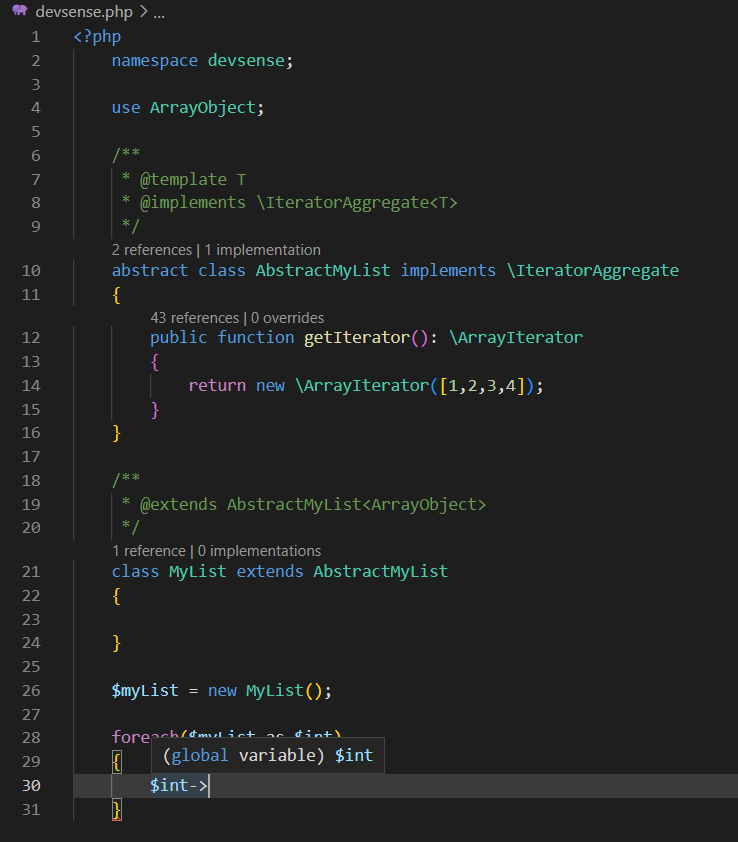The width and height of the screenshot is (738, 842).
Task: Click the namespace keyword on line 2
Action: [x=155, y=60]
